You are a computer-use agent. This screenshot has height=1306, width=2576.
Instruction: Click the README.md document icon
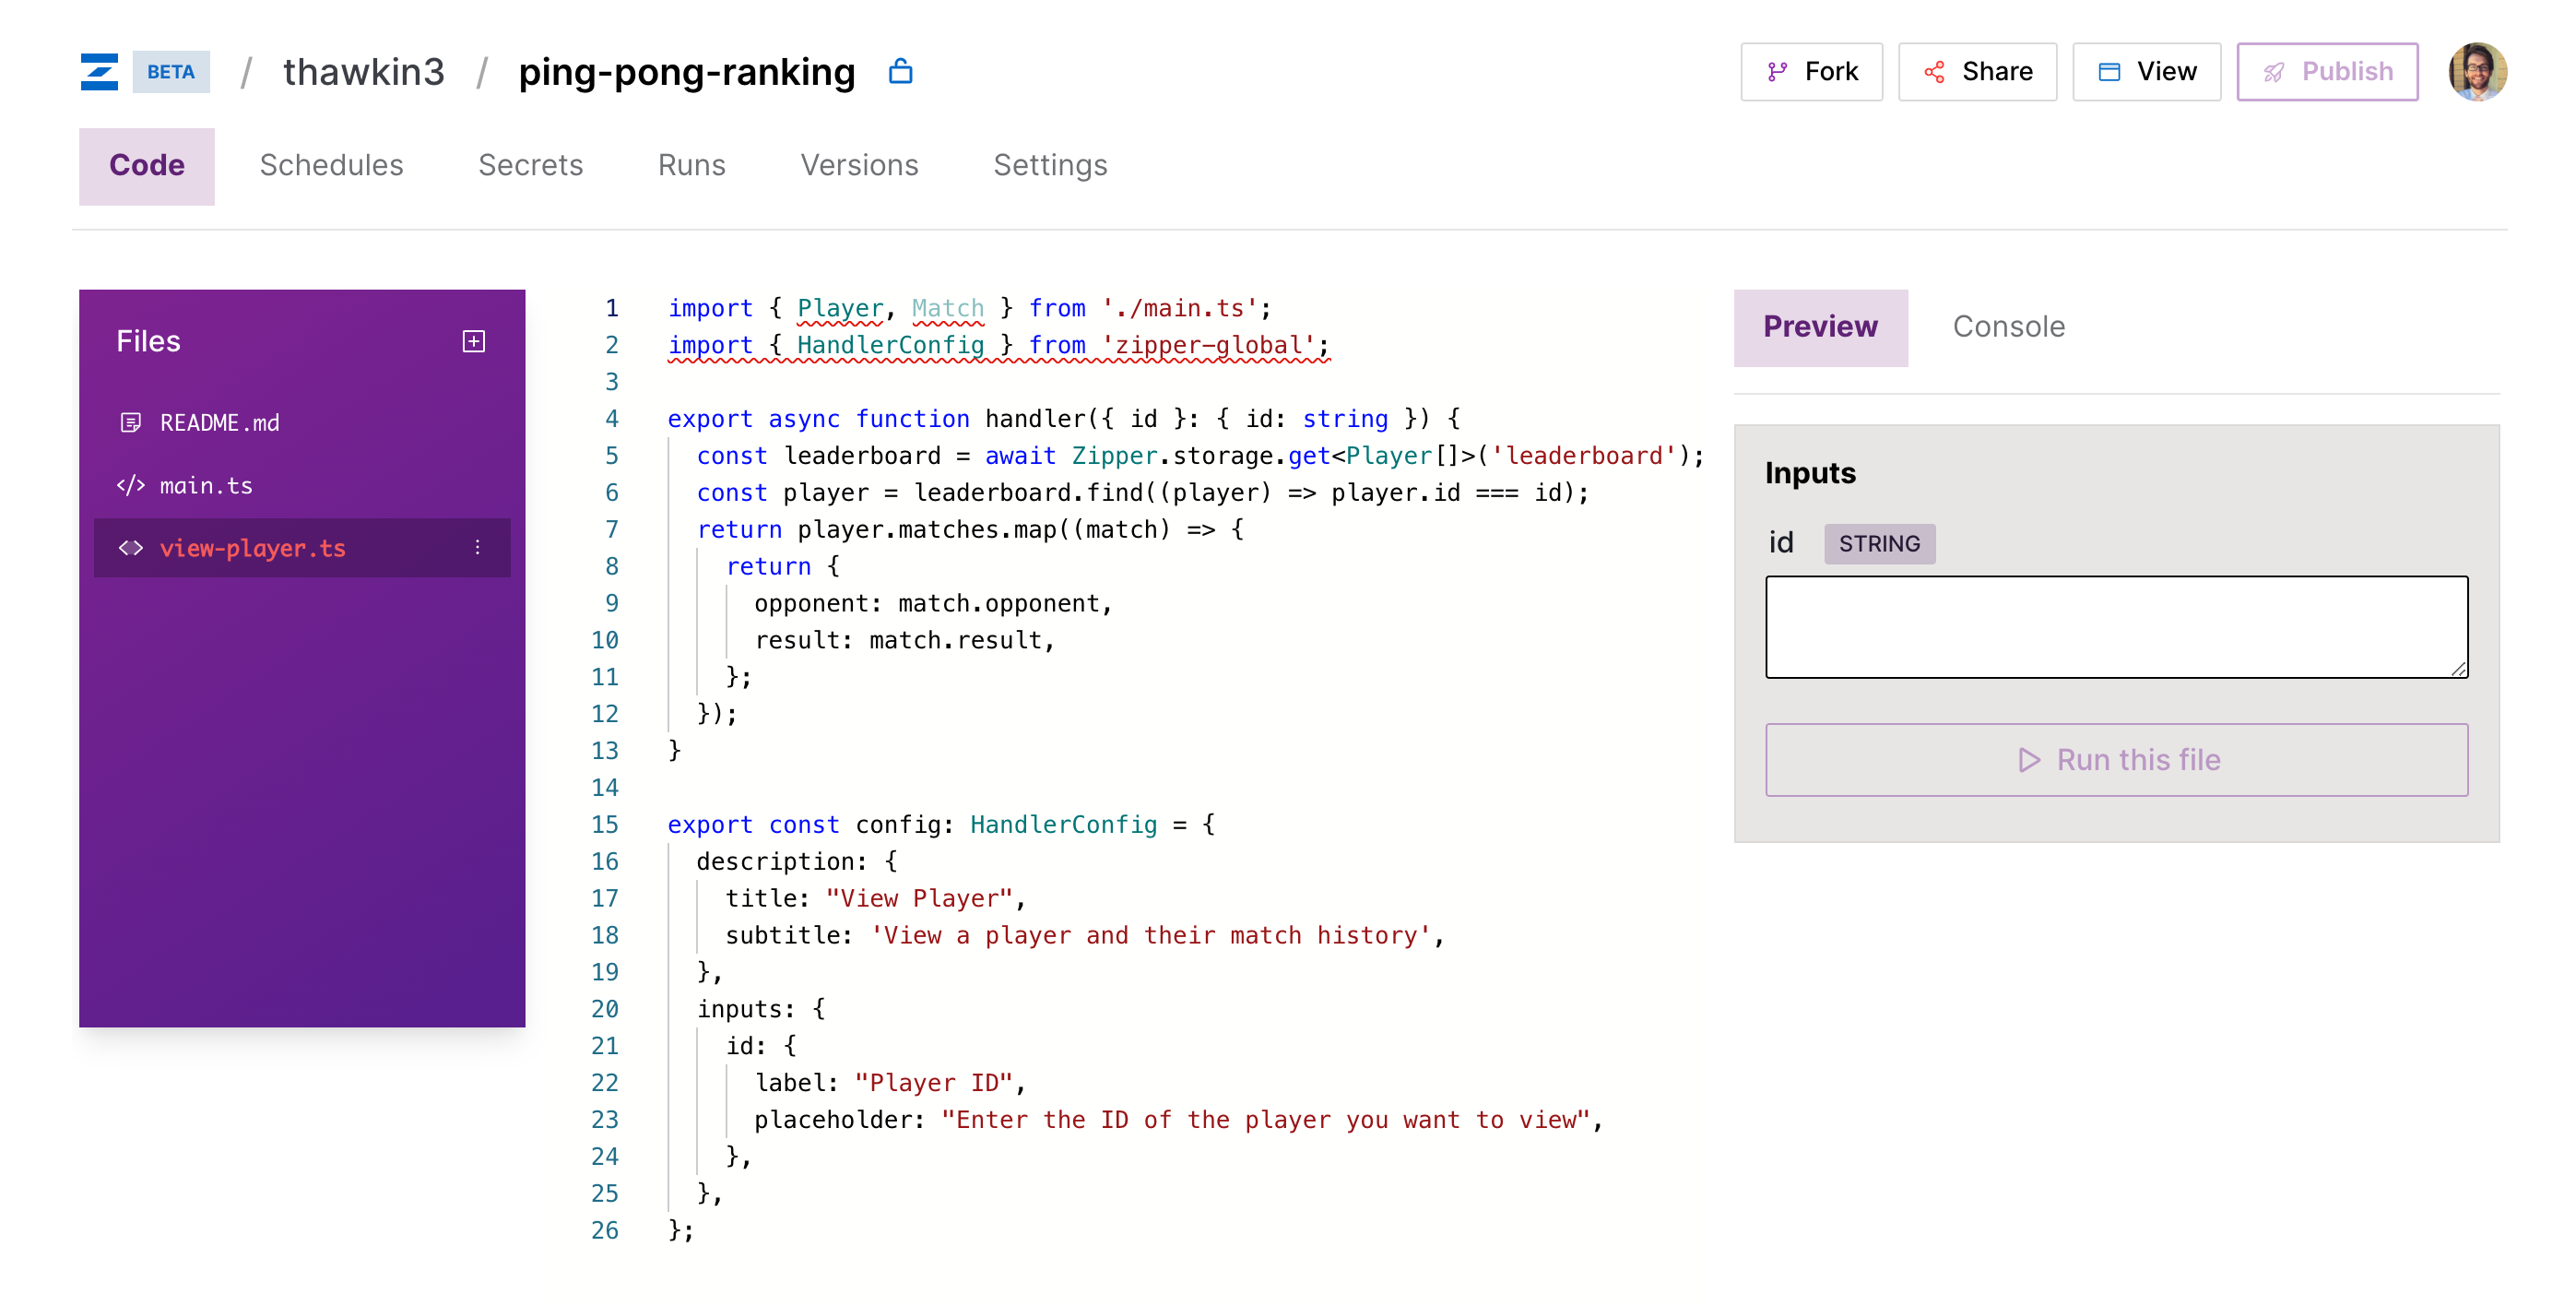(x=130, y=422)
